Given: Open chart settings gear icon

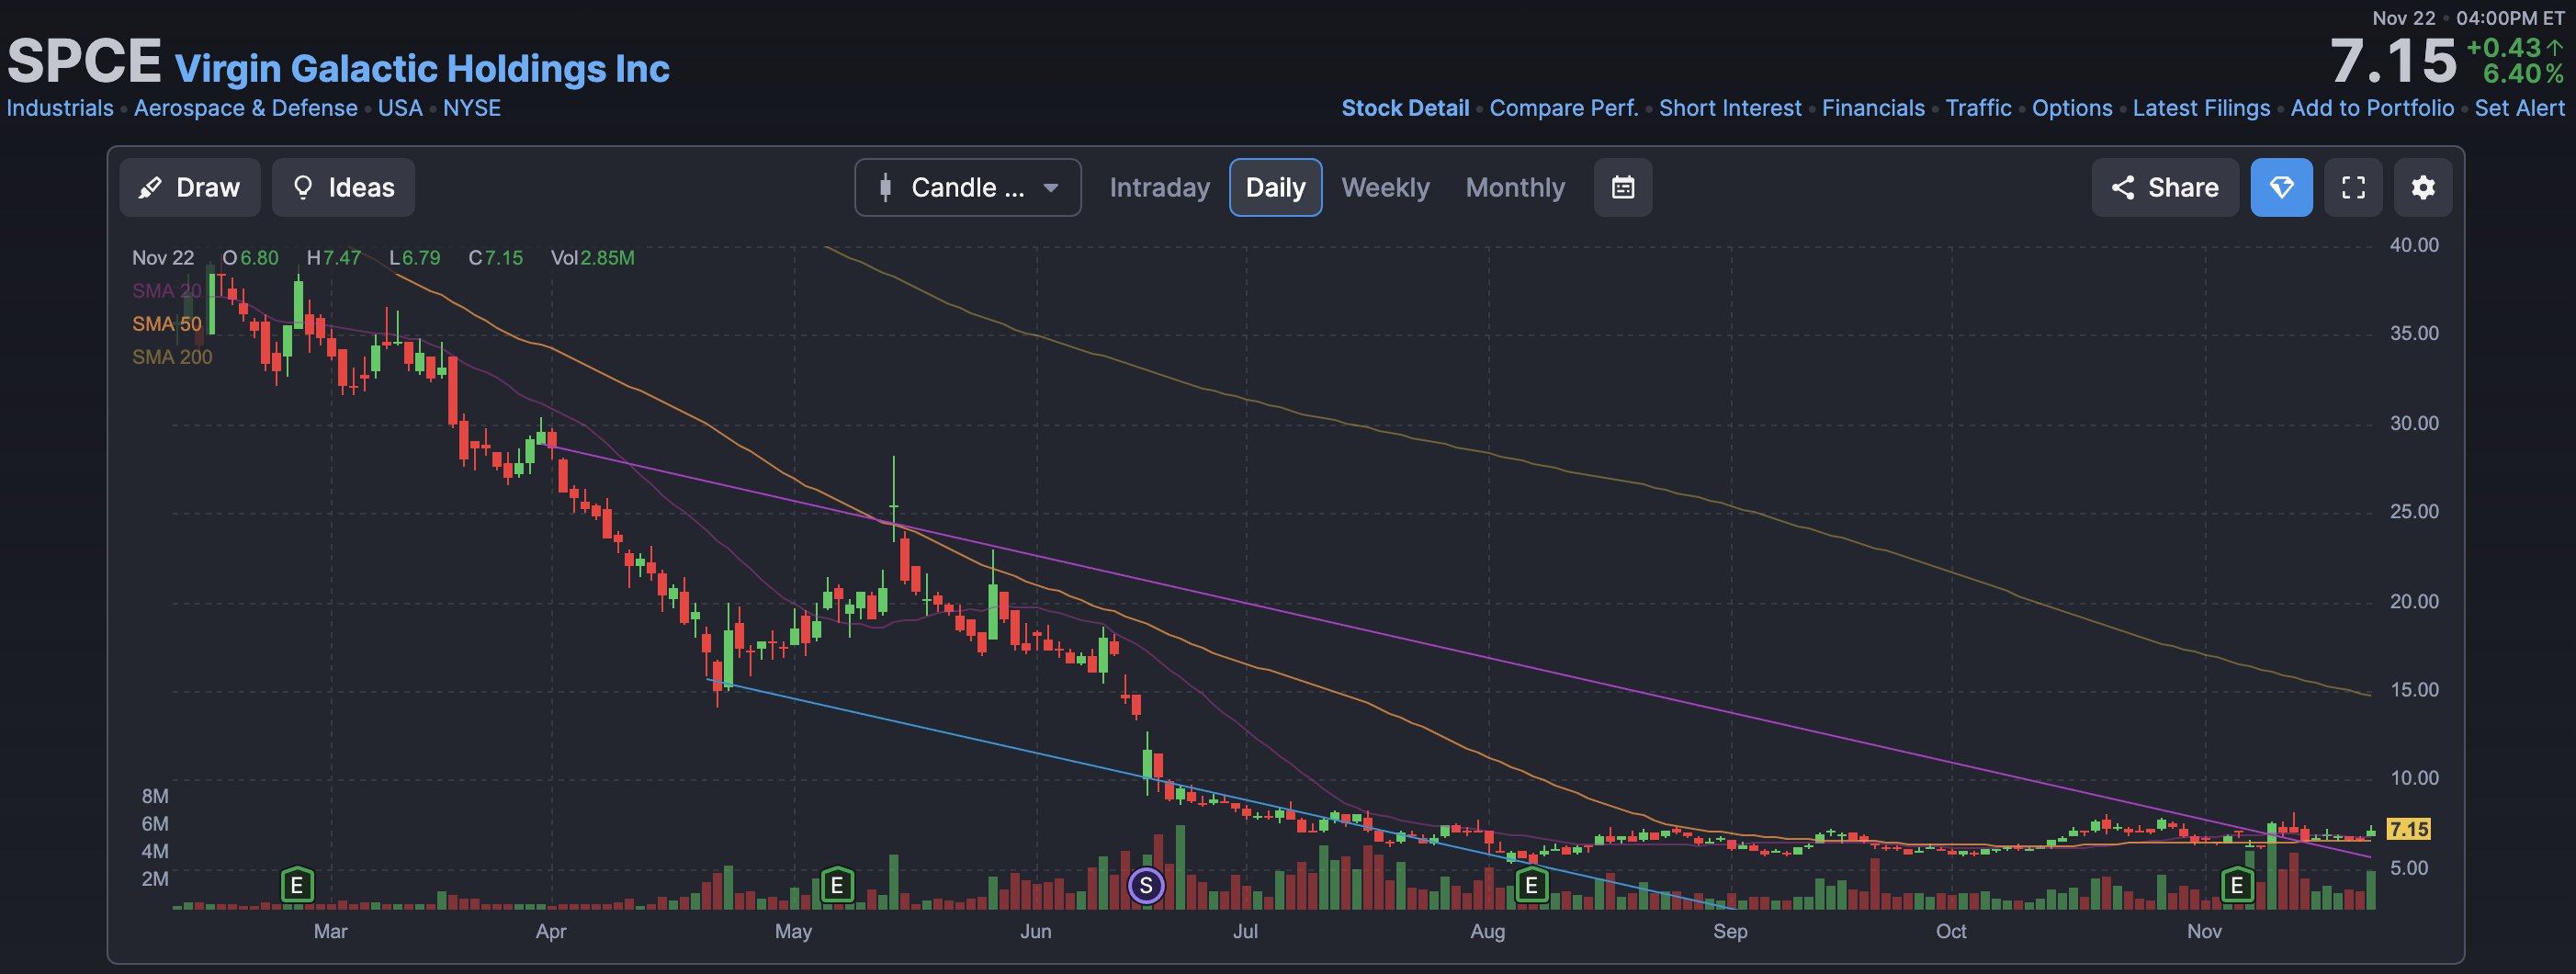Looking at the screenshot, I should pyautogui.click(x=2422, y=187).
